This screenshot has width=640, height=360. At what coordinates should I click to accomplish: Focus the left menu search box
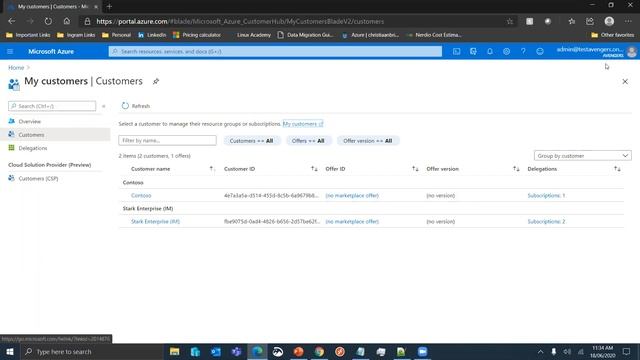pyautogui.click(x=52, y=106)
